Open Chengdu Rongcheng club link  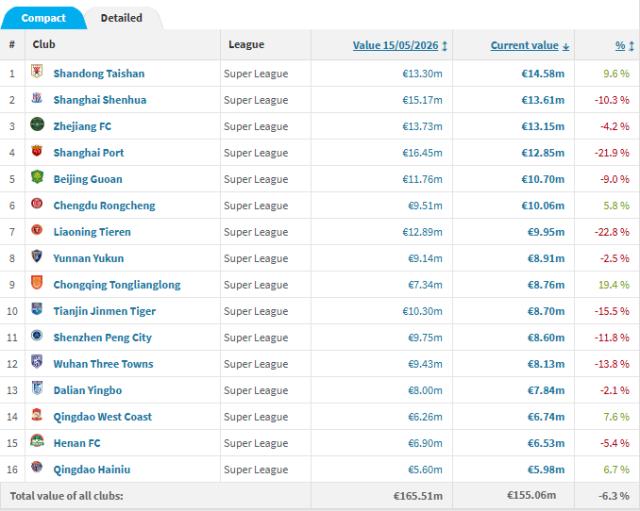104,206
